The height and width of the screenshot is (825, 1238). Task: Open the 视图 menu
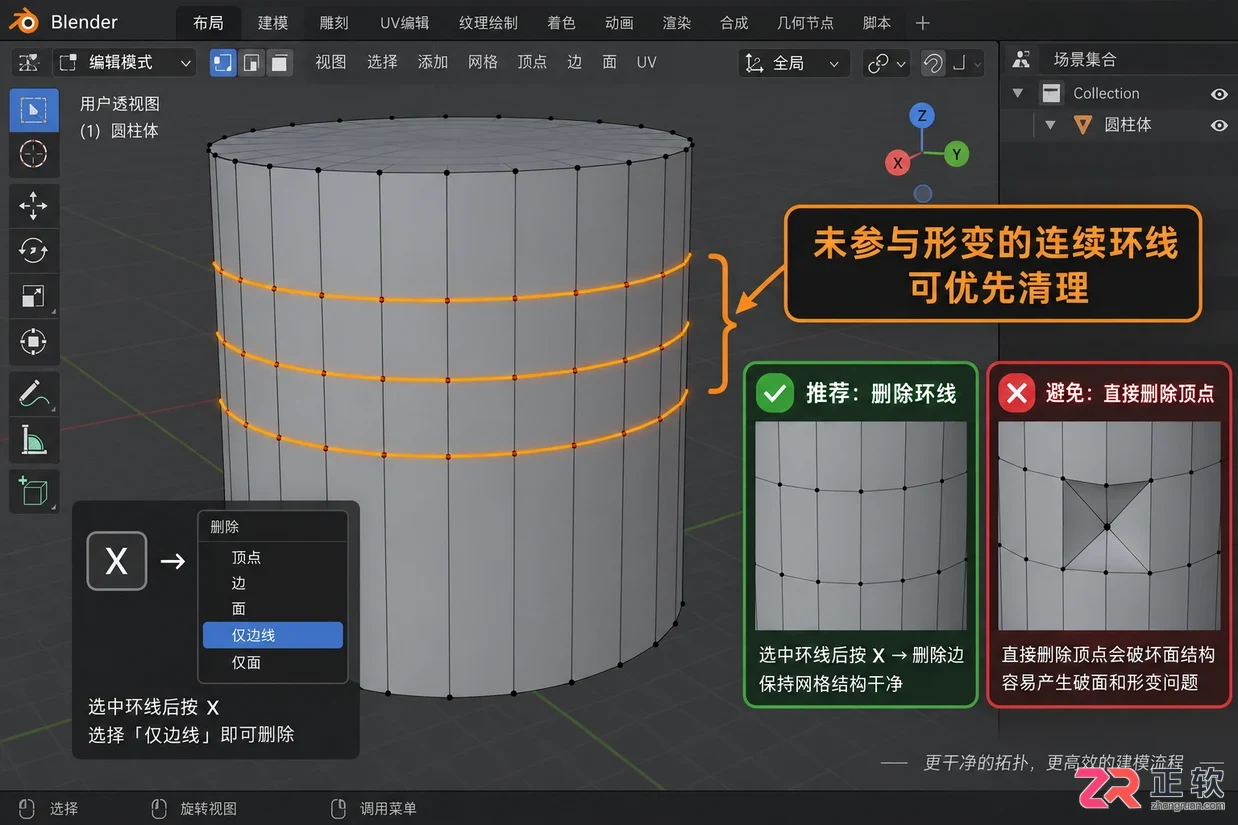coord(331,62)
